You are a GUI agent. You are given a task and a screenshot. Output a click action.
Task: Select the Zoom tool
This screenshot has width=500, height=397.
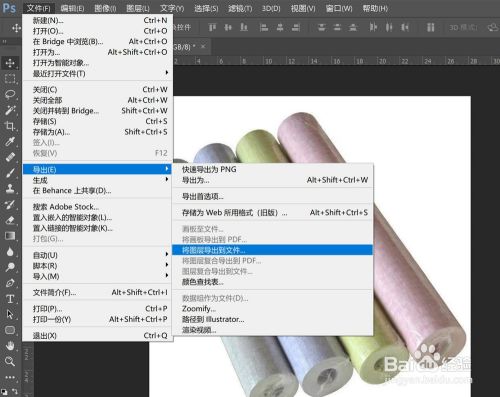[x=10, y=361]
